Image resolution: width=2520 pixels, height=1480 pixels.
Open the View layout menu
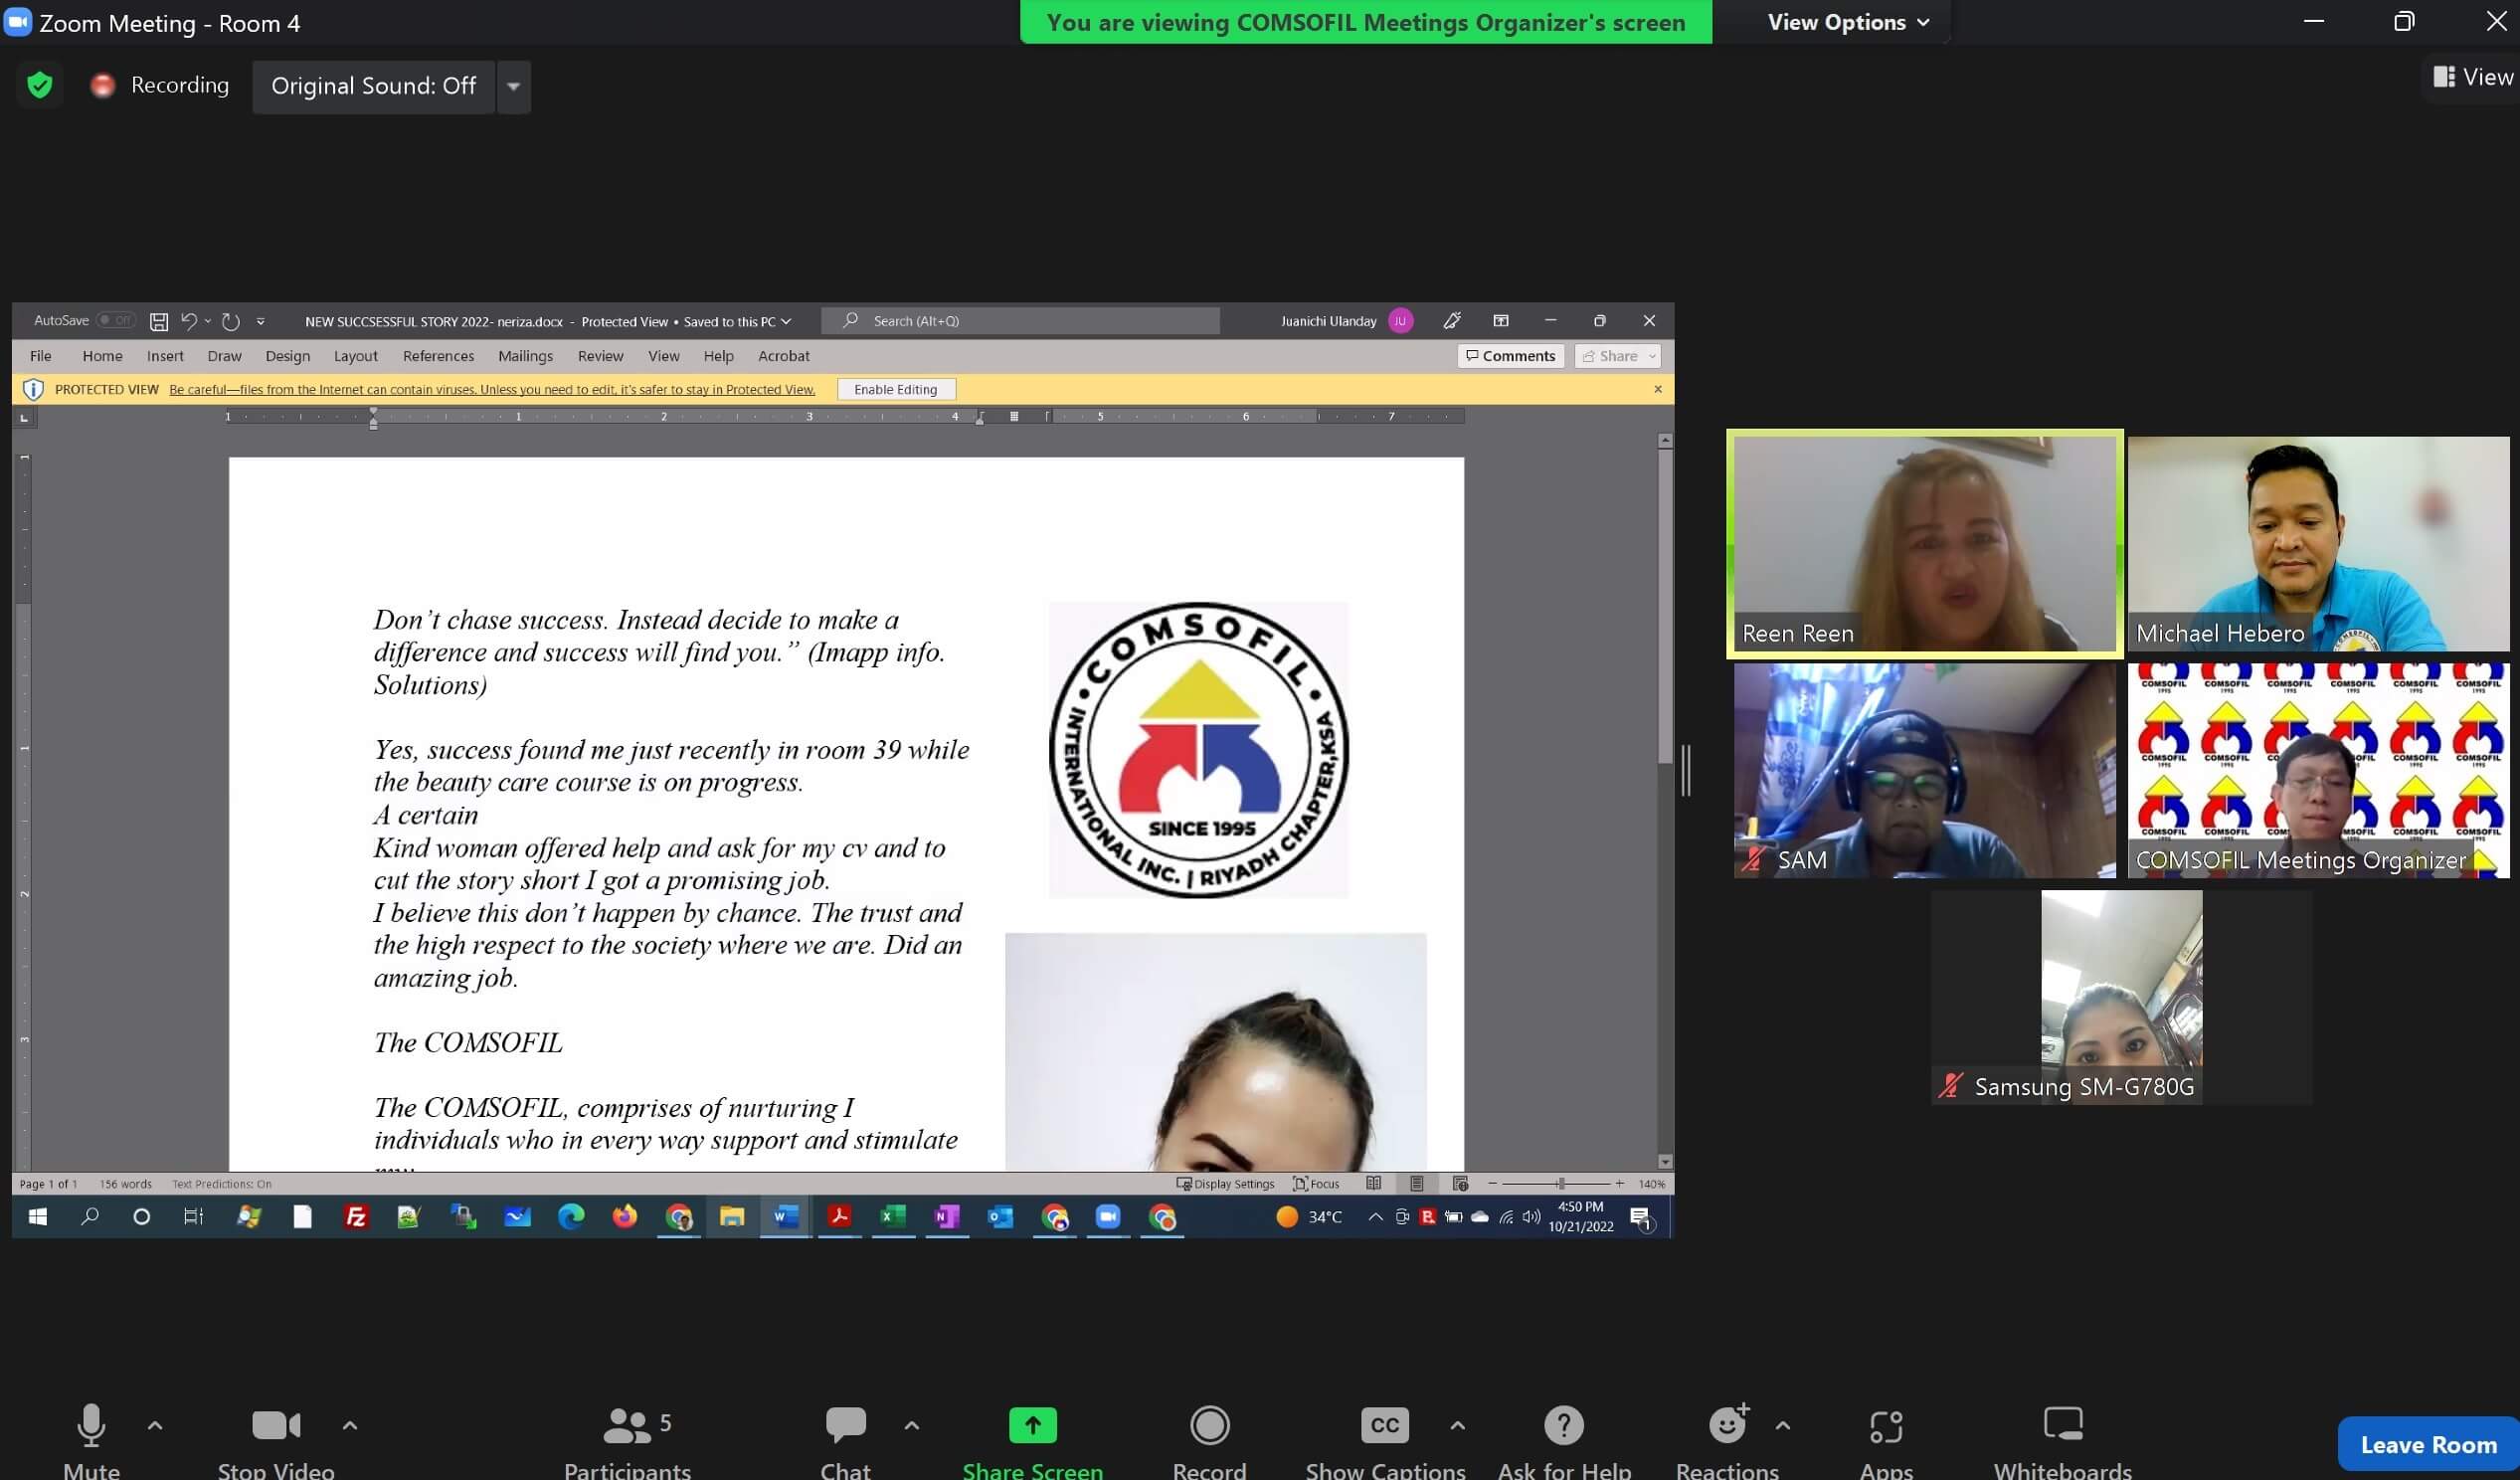click(x=2473, y=77)
